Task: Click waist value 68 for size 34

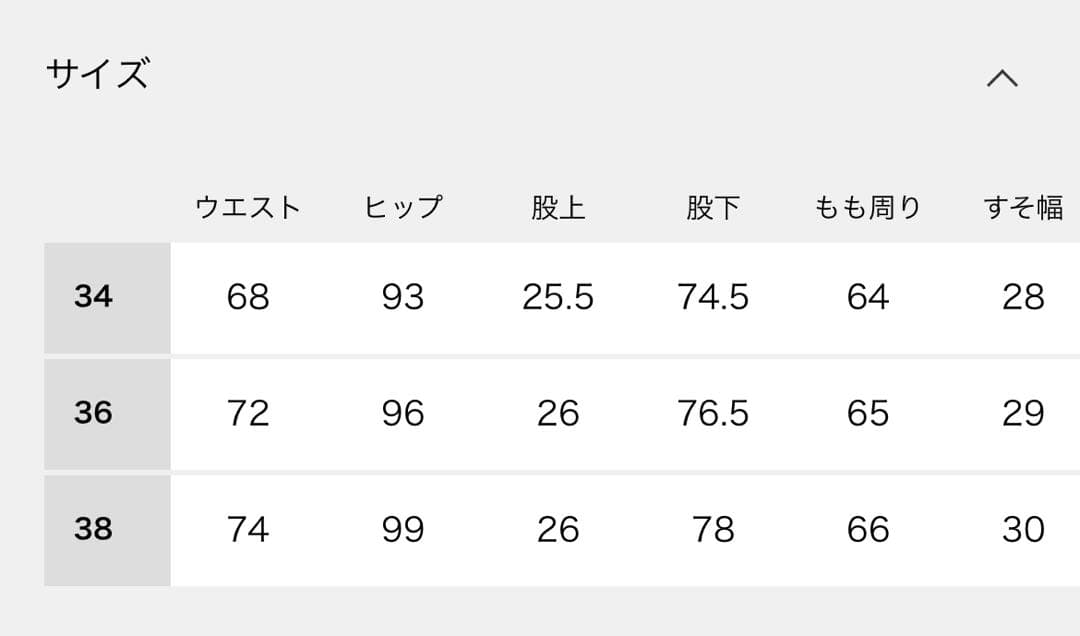Action: (249, 296)
